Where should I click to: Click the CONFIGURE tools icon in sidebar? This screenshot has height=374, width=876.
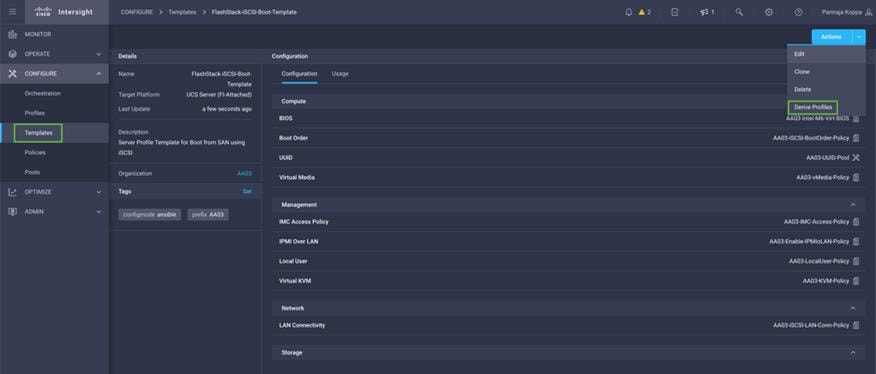tap(12, 74)
